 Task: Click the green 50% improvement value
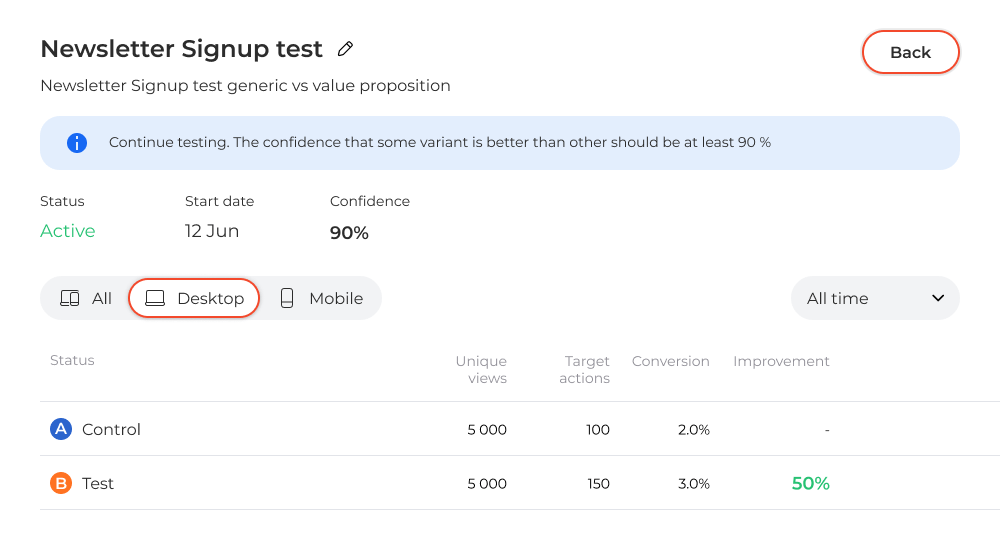(x=811, y=483)
